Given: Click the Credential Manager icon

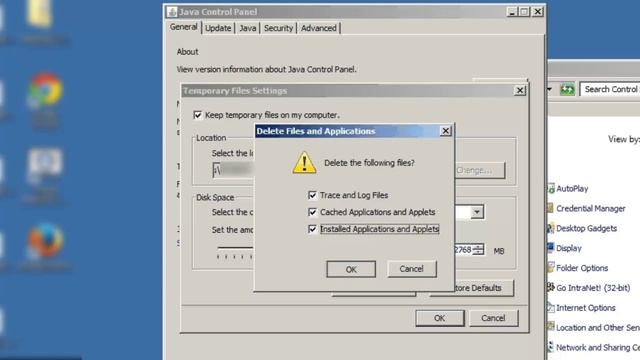Looking at the screenshot, I should click(x=551, y=208).
